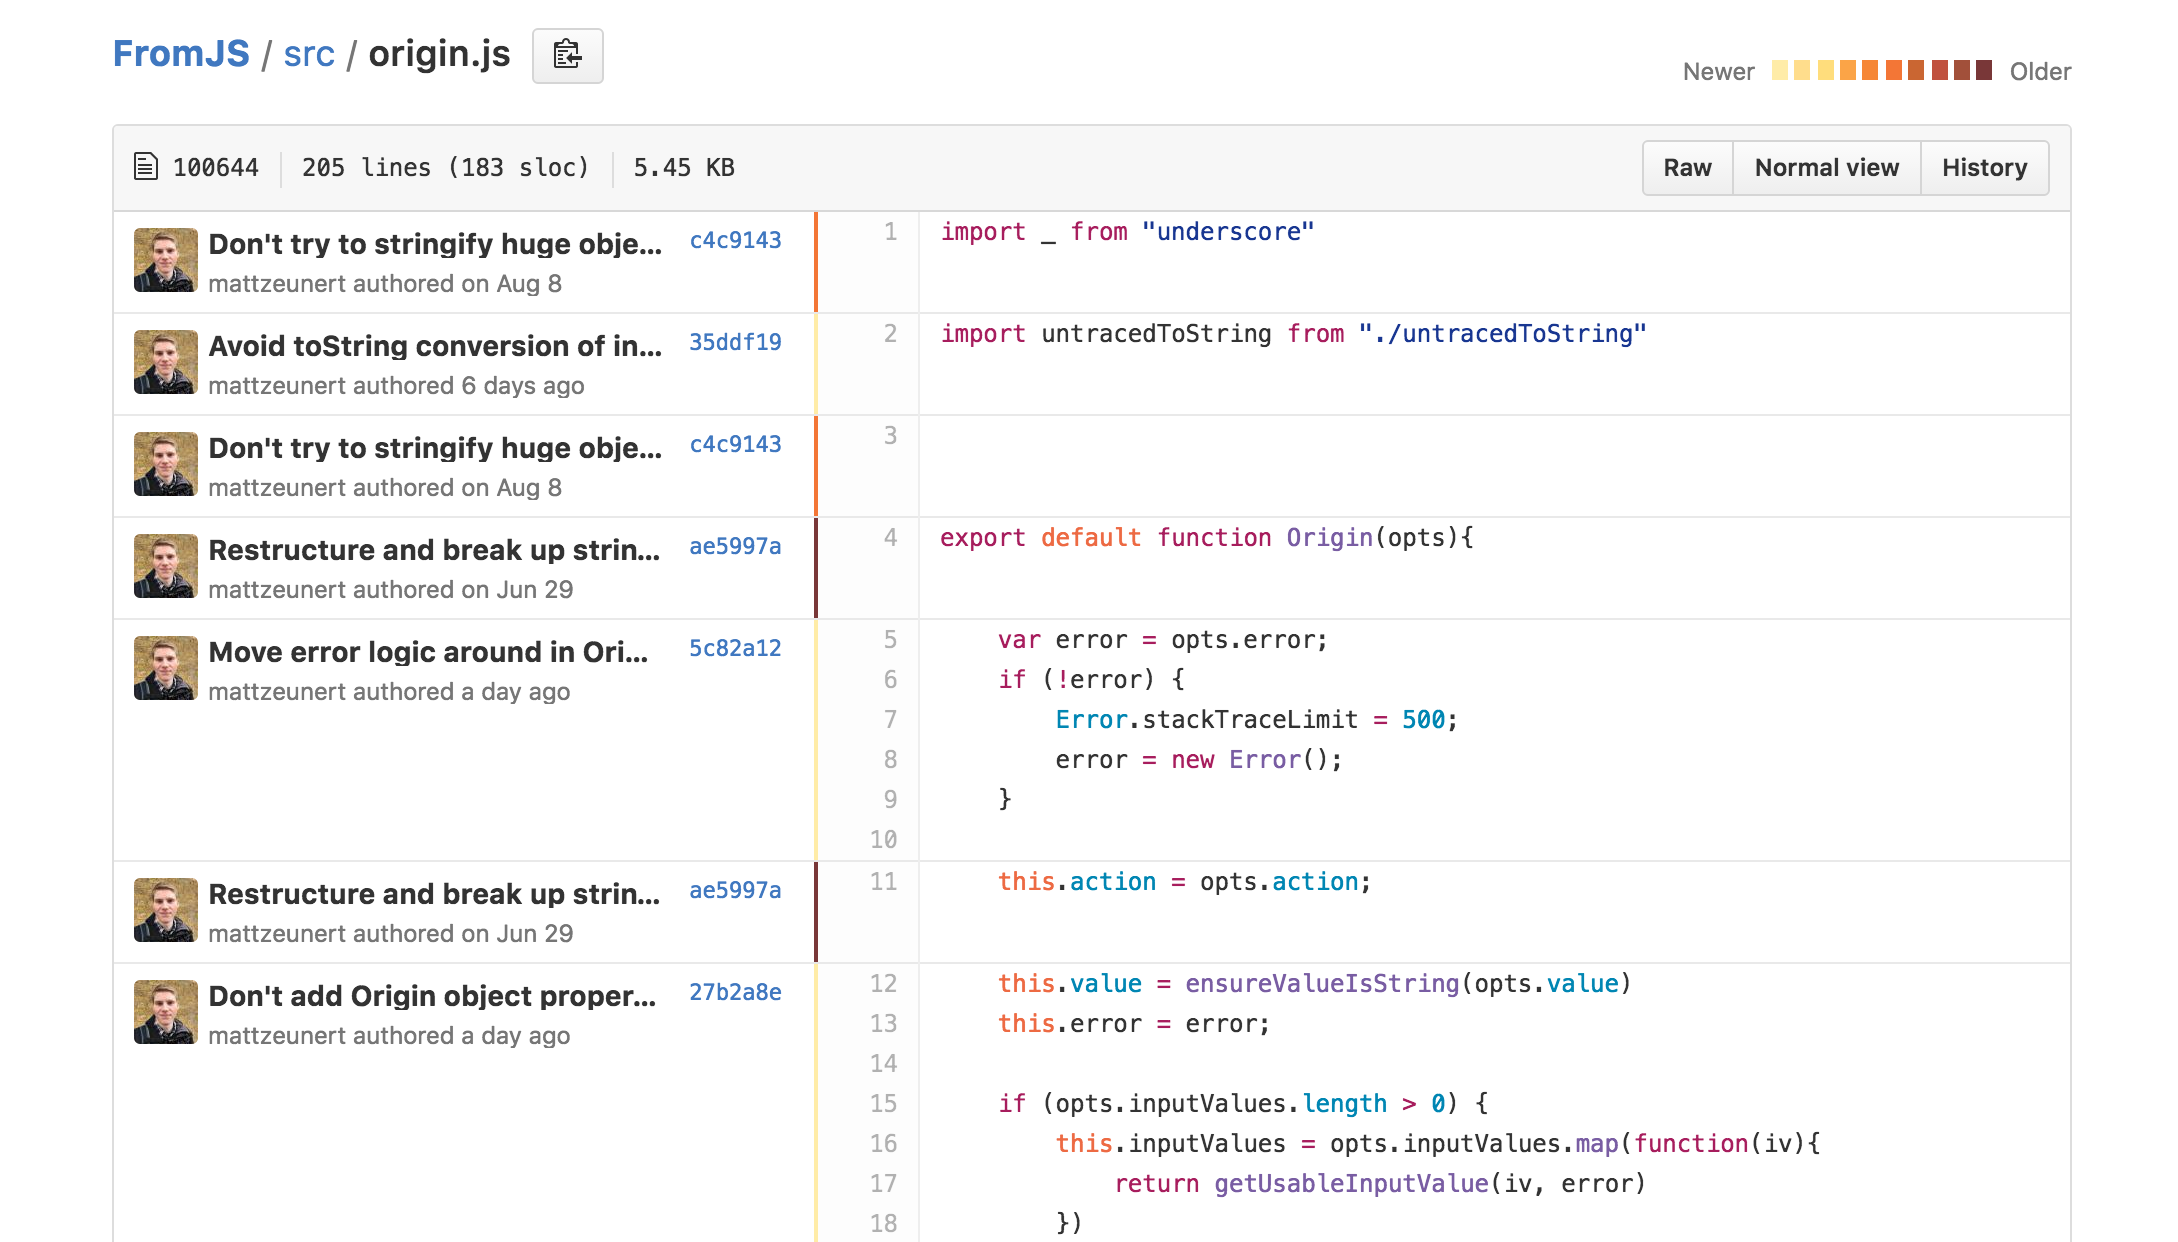Click commit hash 5c82a12 link
2178x1242 pixels.
click(736, 648)
